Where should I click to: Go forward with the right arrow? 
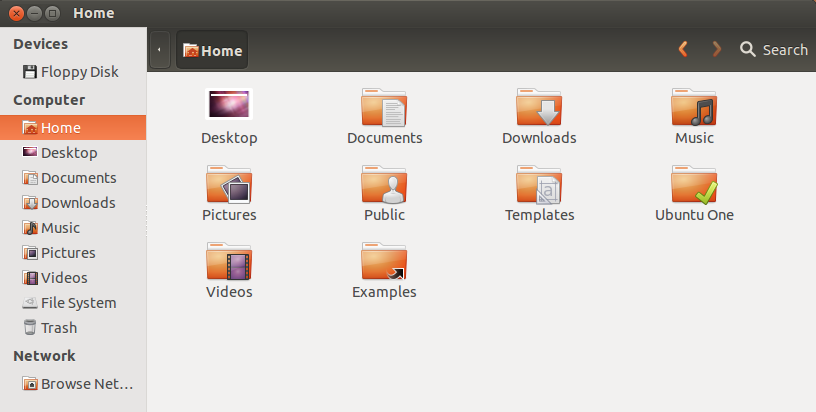pyautogui.click(x=717, y=49)
